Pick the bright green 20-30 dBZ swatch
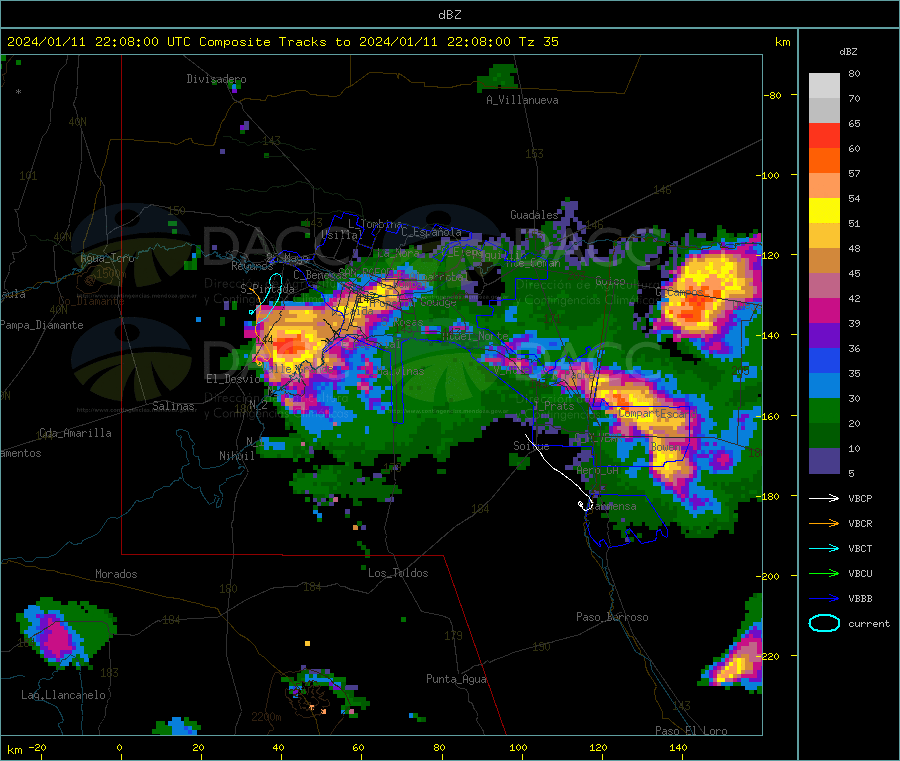This screenshot has width=900, height=761. tap(824, 410)
